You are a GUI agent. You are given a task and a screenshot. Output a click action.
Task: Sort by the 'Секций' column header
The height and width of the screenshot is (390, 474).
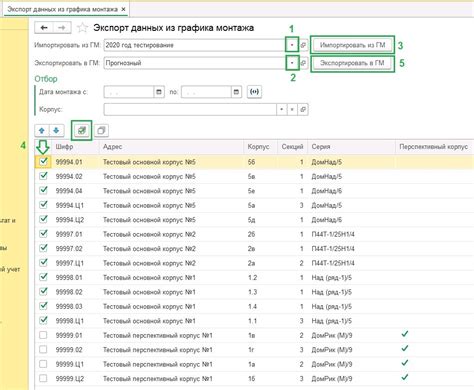coord(292,147)
